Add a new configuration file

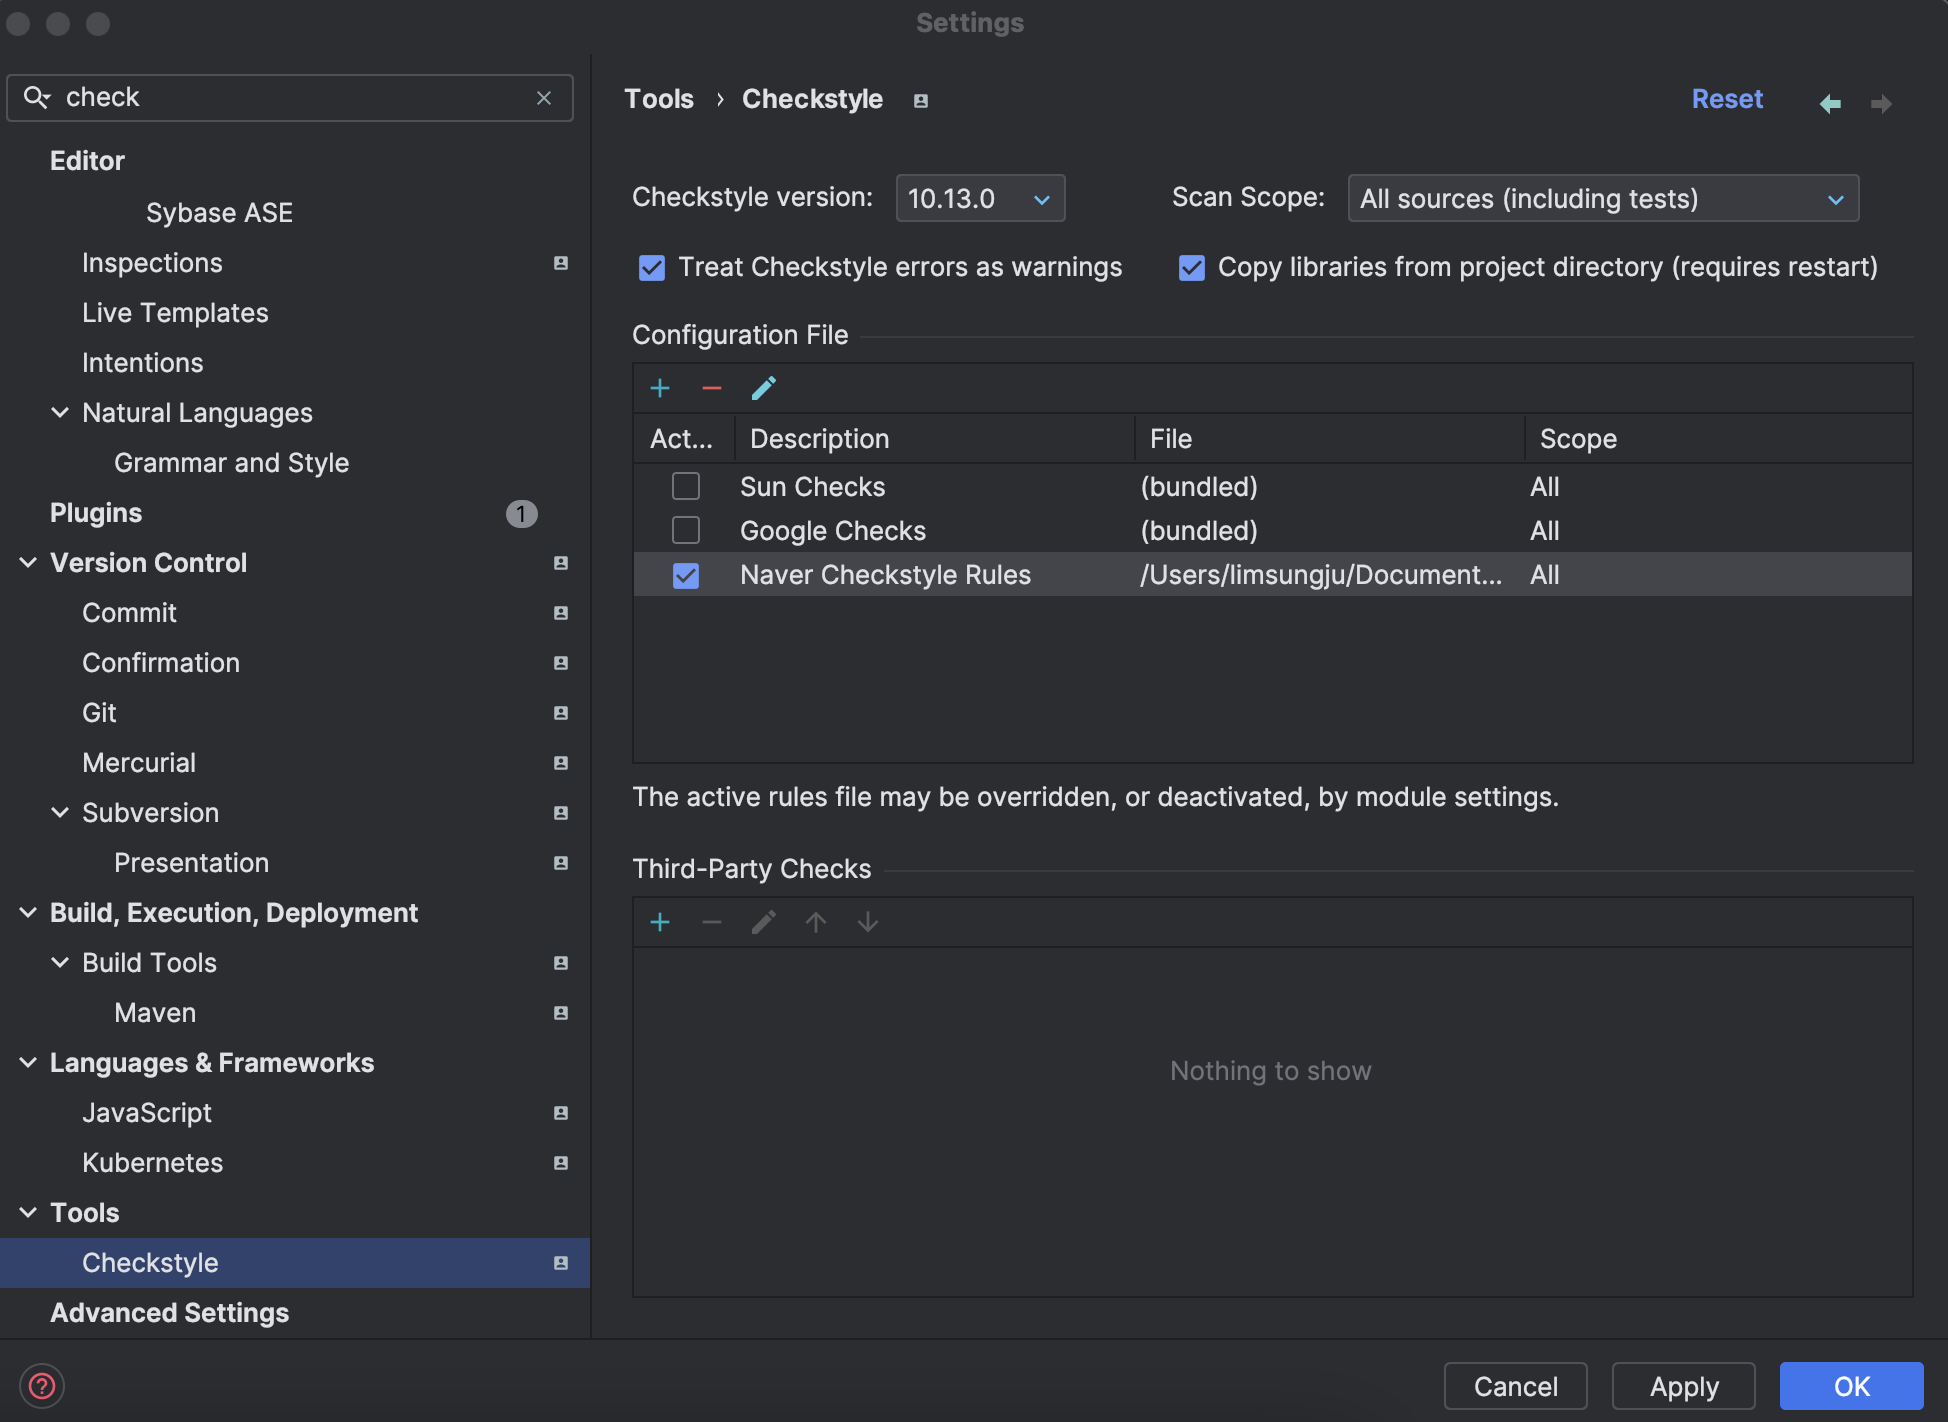pos(660,388)
